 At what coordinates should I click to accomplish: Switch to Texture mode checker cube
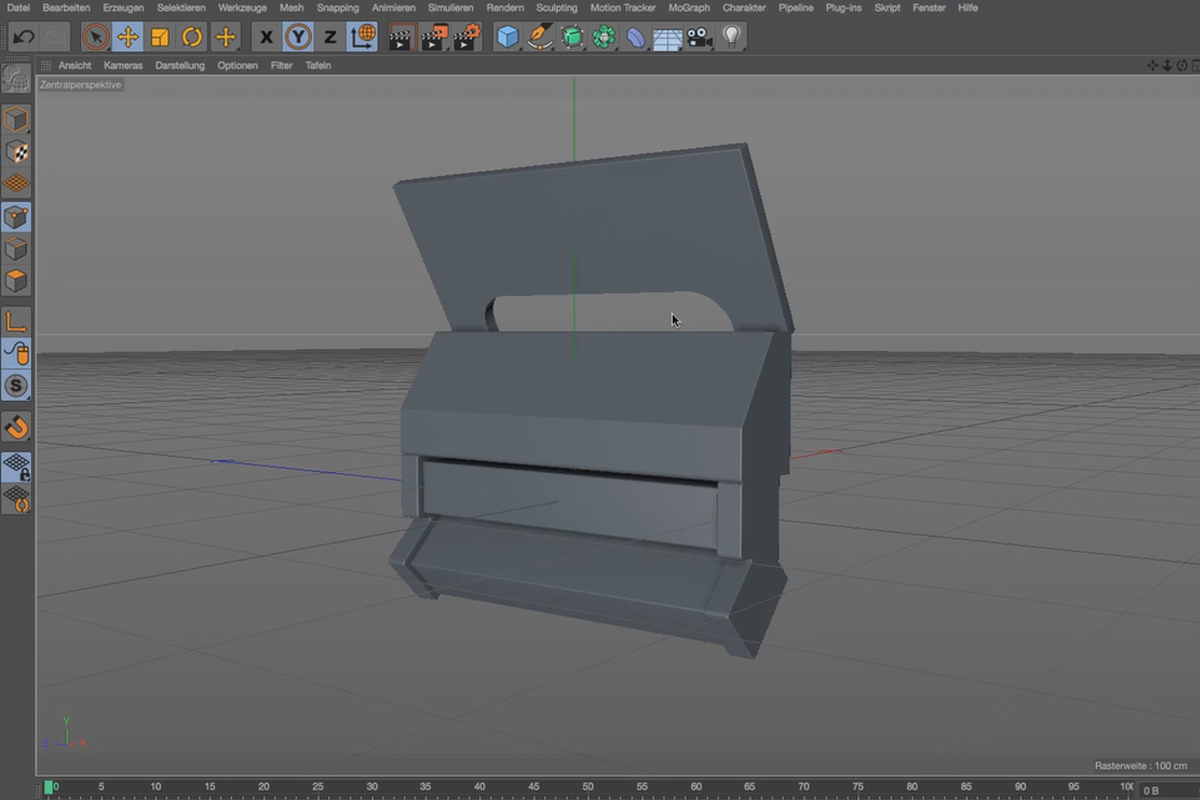(x=16, y=153)
